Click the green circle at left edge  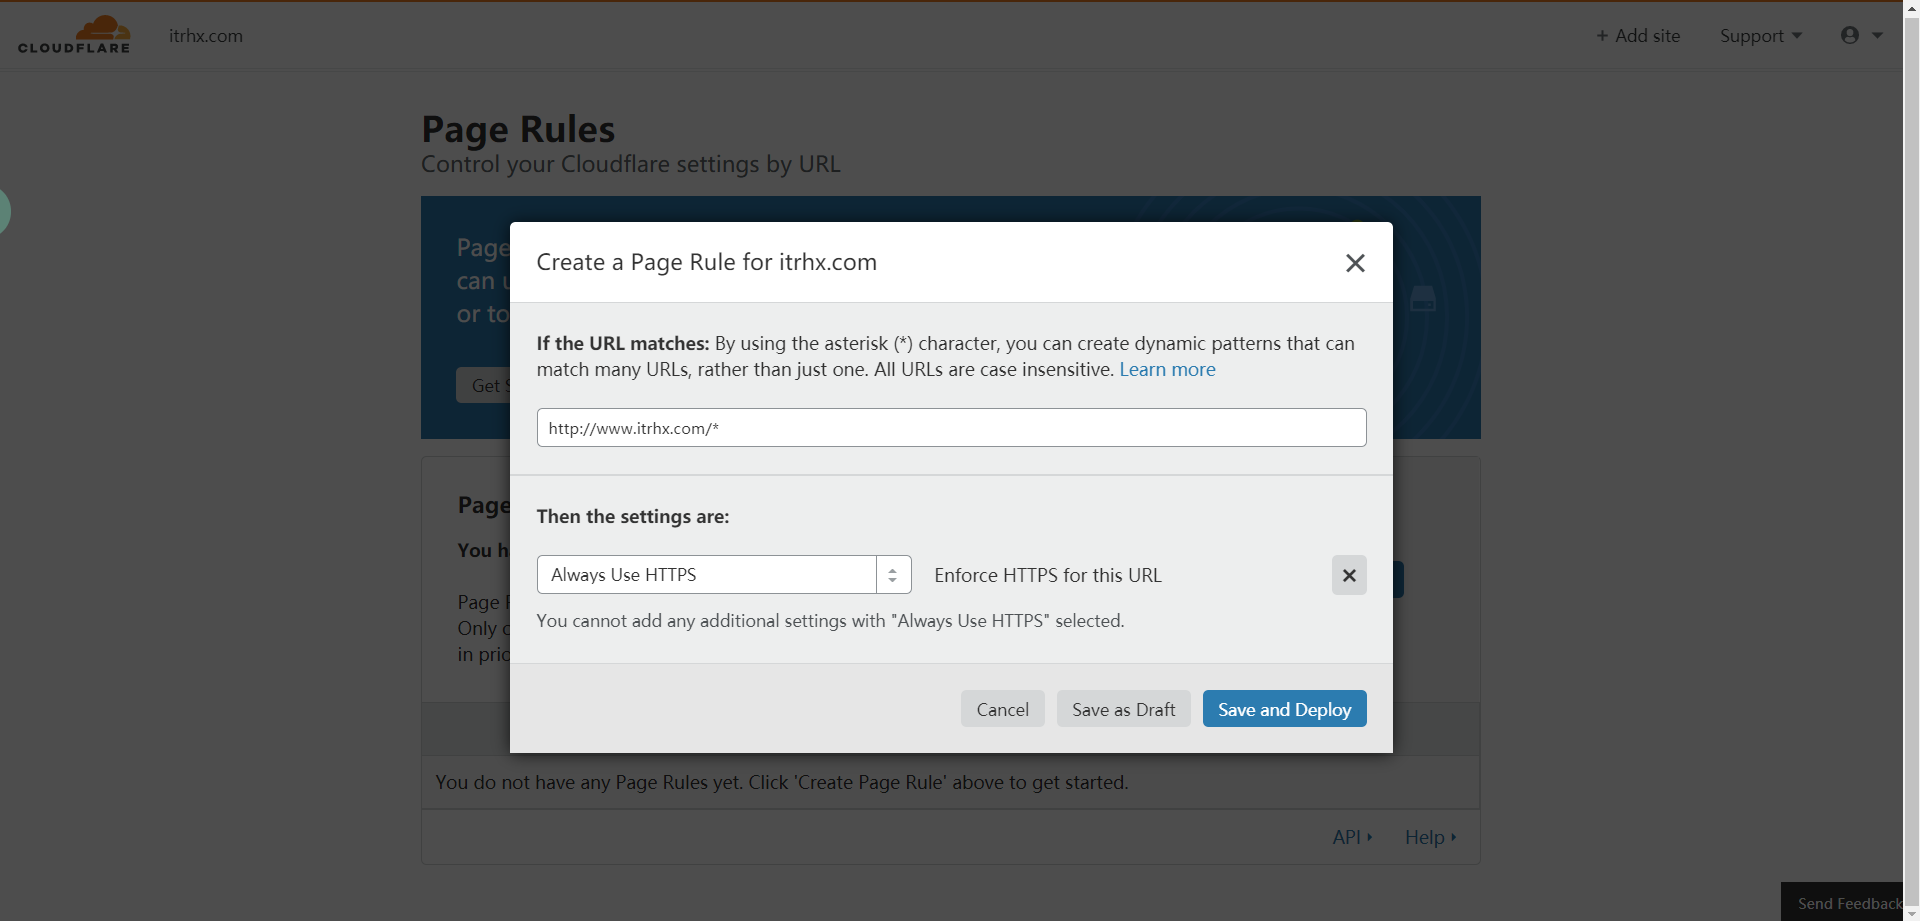click(4, 211)
